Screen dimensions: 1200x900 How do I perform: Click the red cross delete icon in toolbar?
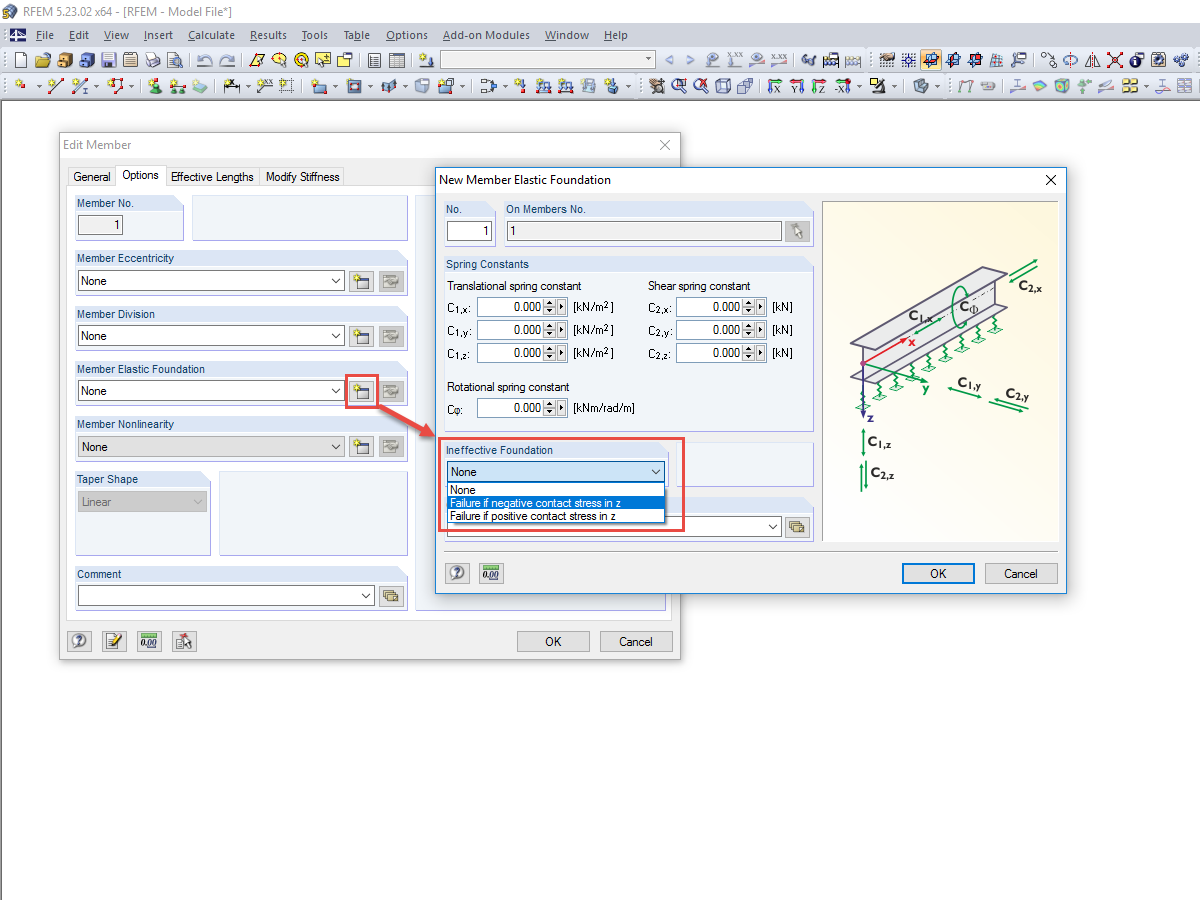(x=1114, y=60)
